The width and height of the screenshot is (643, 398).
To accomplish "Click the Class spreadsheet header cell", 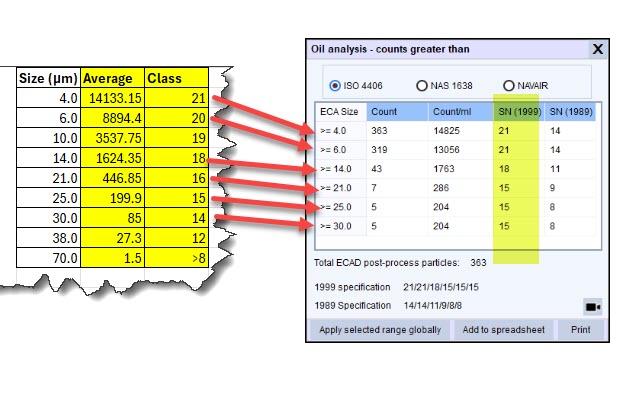I will [x=177, y=78].
